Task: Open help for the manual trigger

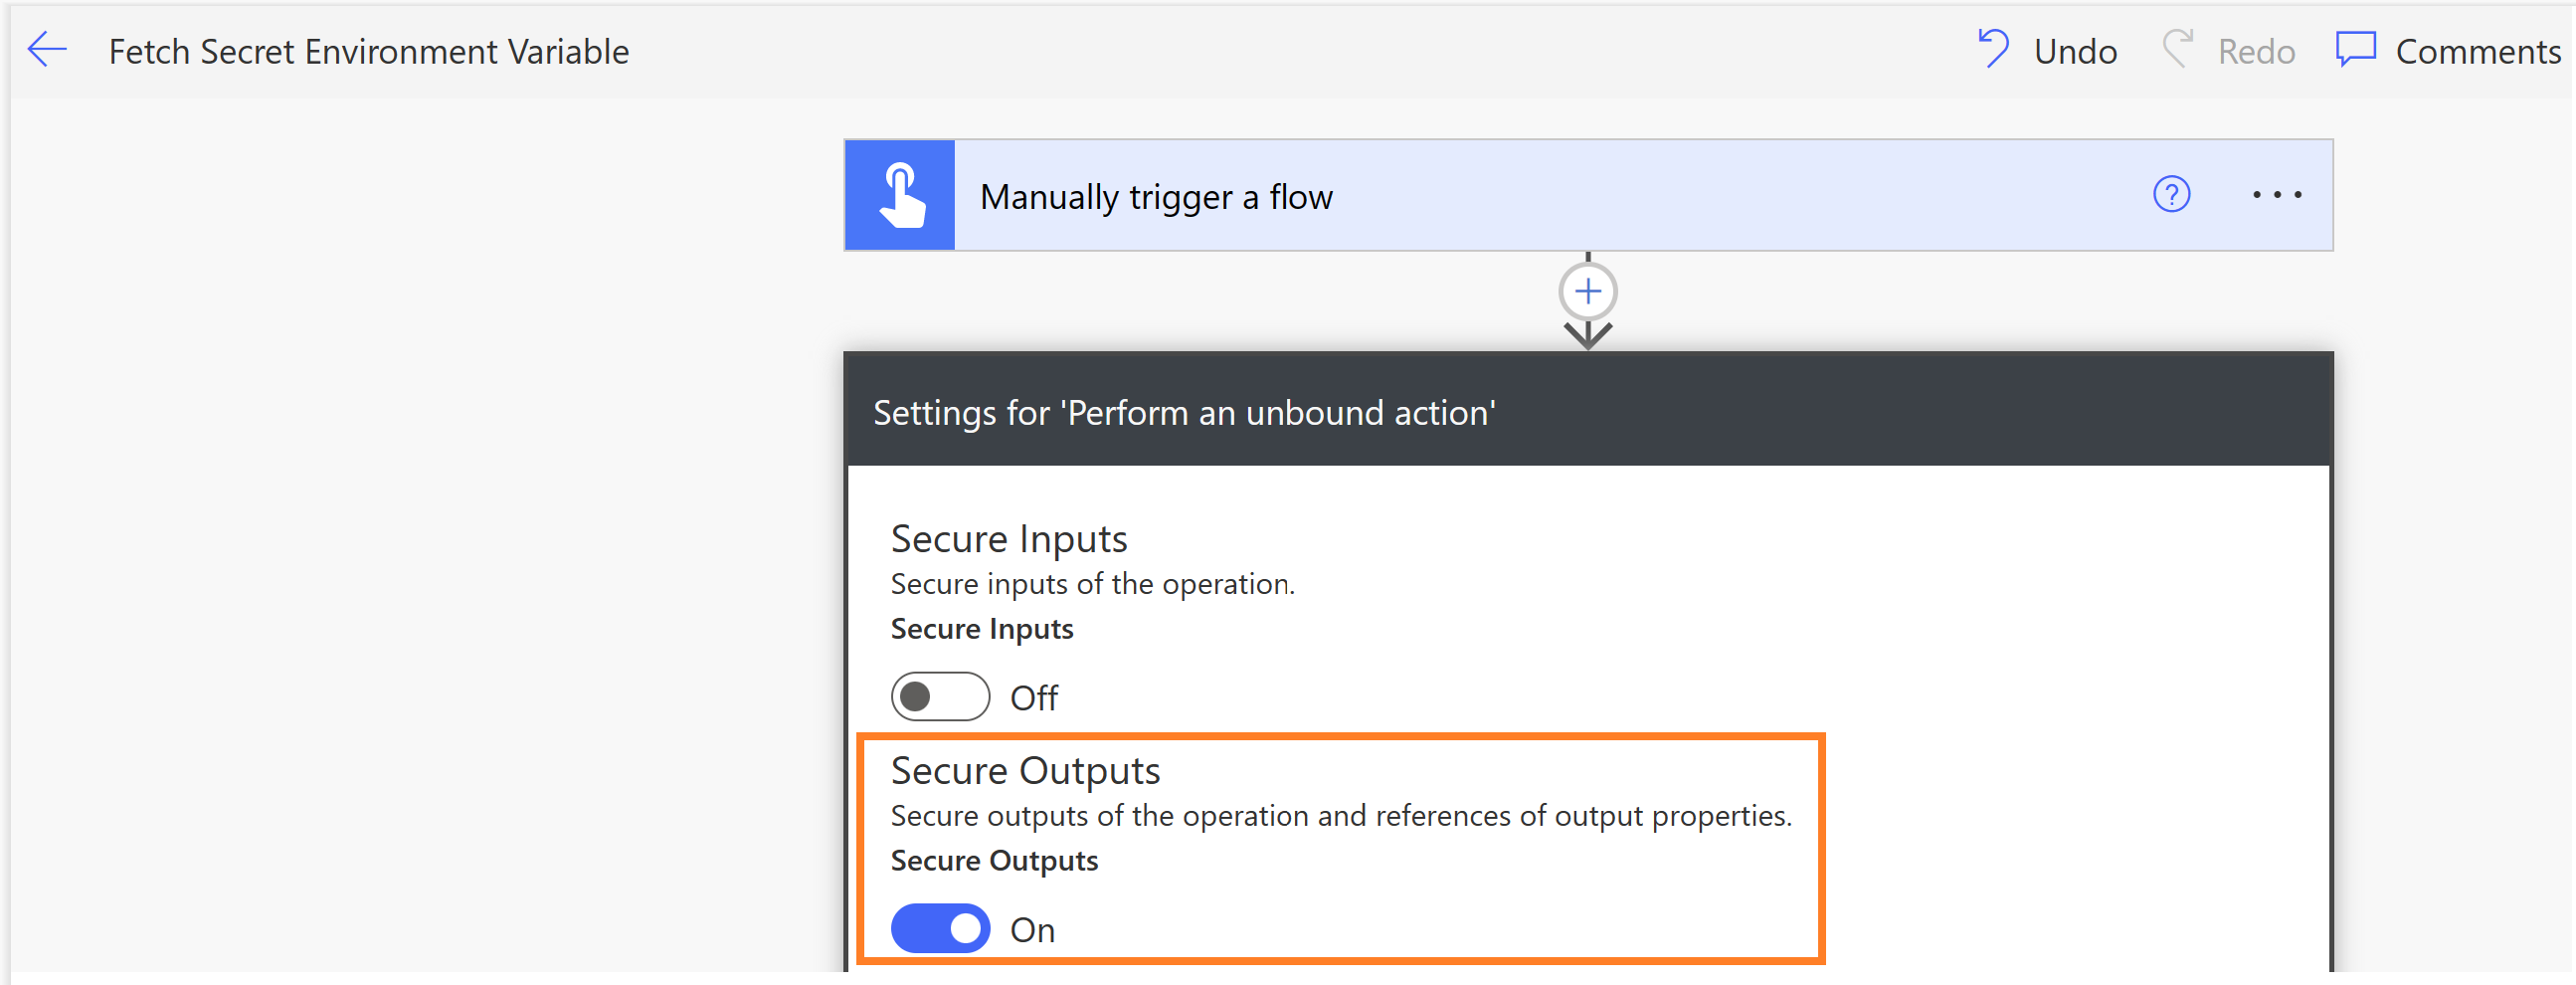Action: [x=2171, y=194]
